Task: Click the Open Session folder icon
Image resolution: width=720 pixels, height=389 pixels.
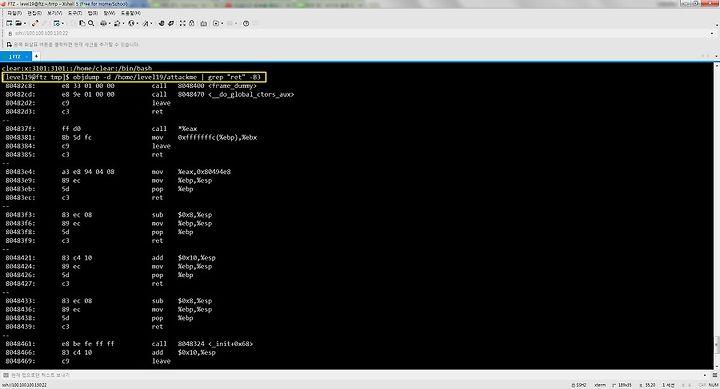Action: pos(18,23)
